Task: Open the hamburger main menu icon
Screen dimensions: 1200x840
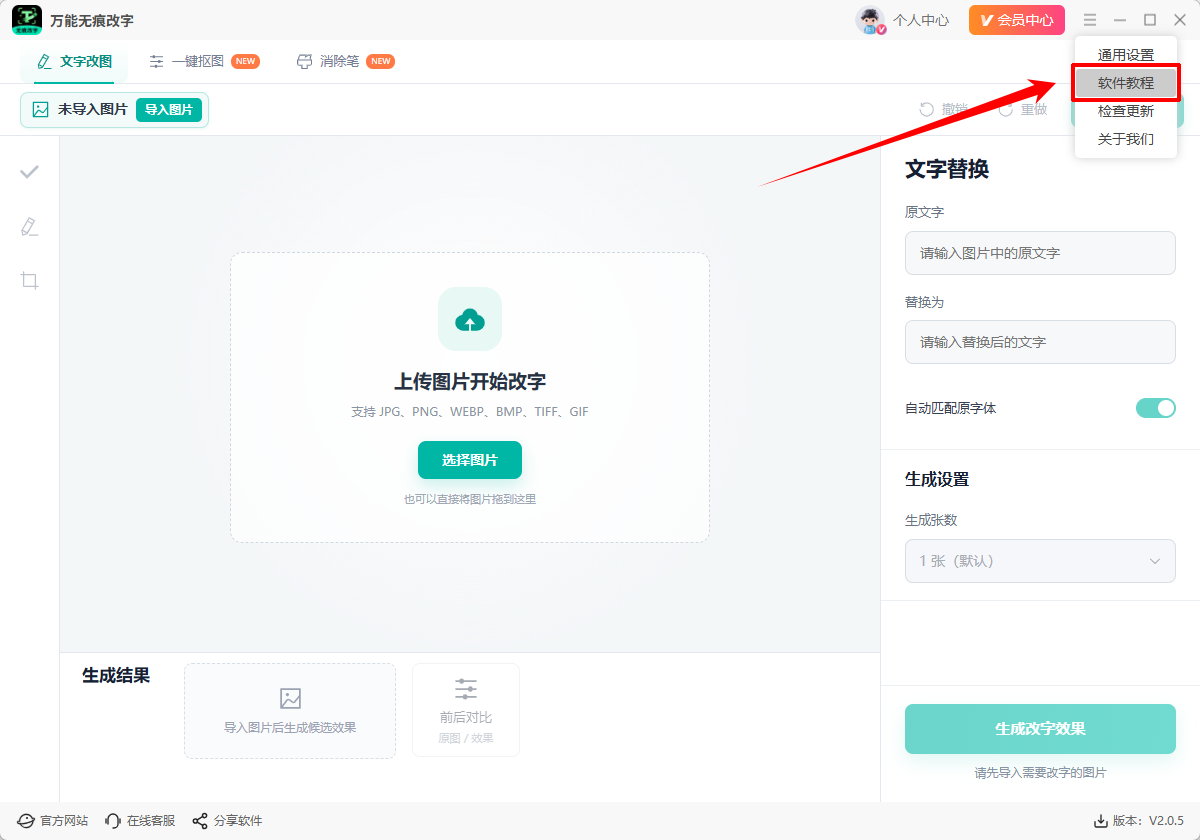Action: [1090, 20]
